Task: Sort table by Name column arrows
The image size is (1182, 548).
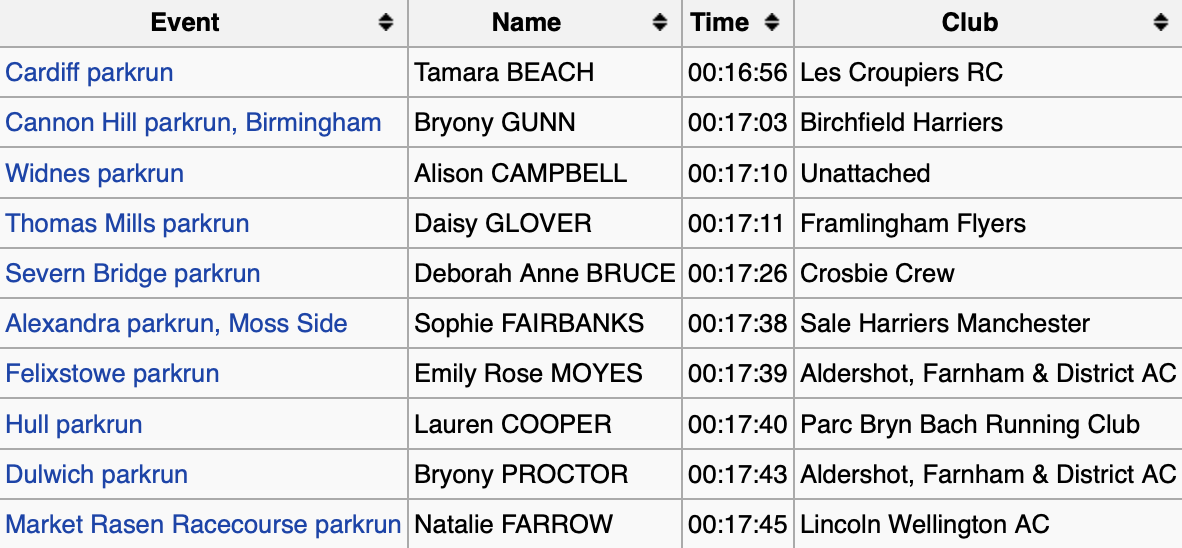Action: click(660, 23)
